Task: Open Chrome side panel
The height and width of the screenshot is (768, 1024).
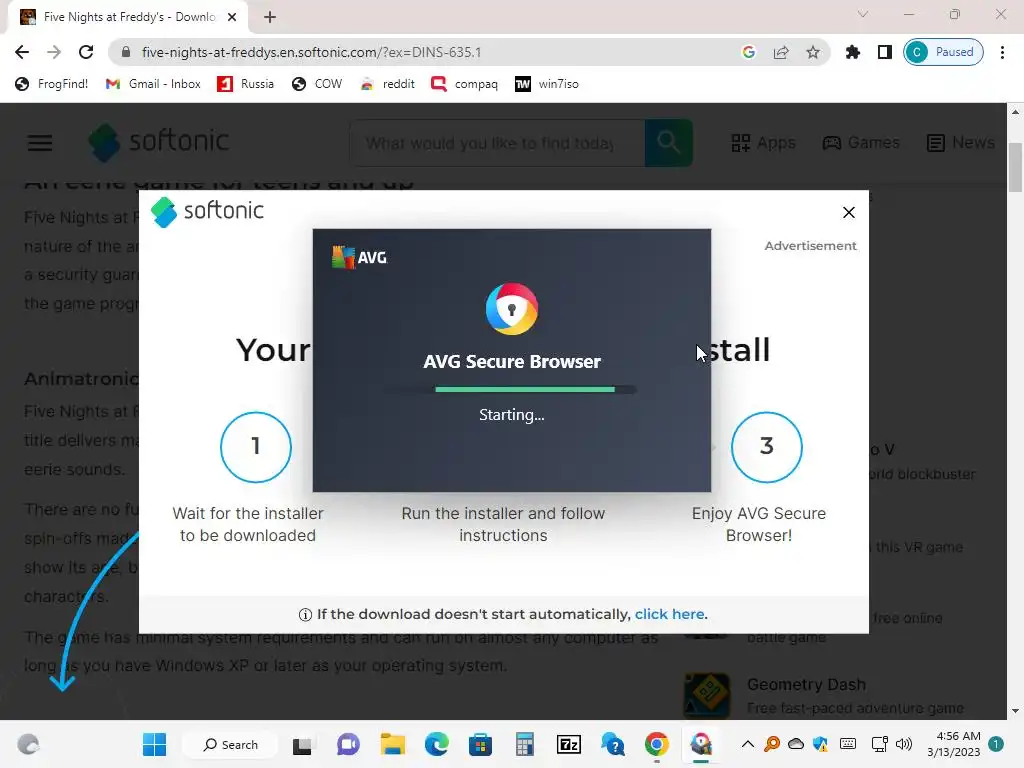Action: point(885,52)
